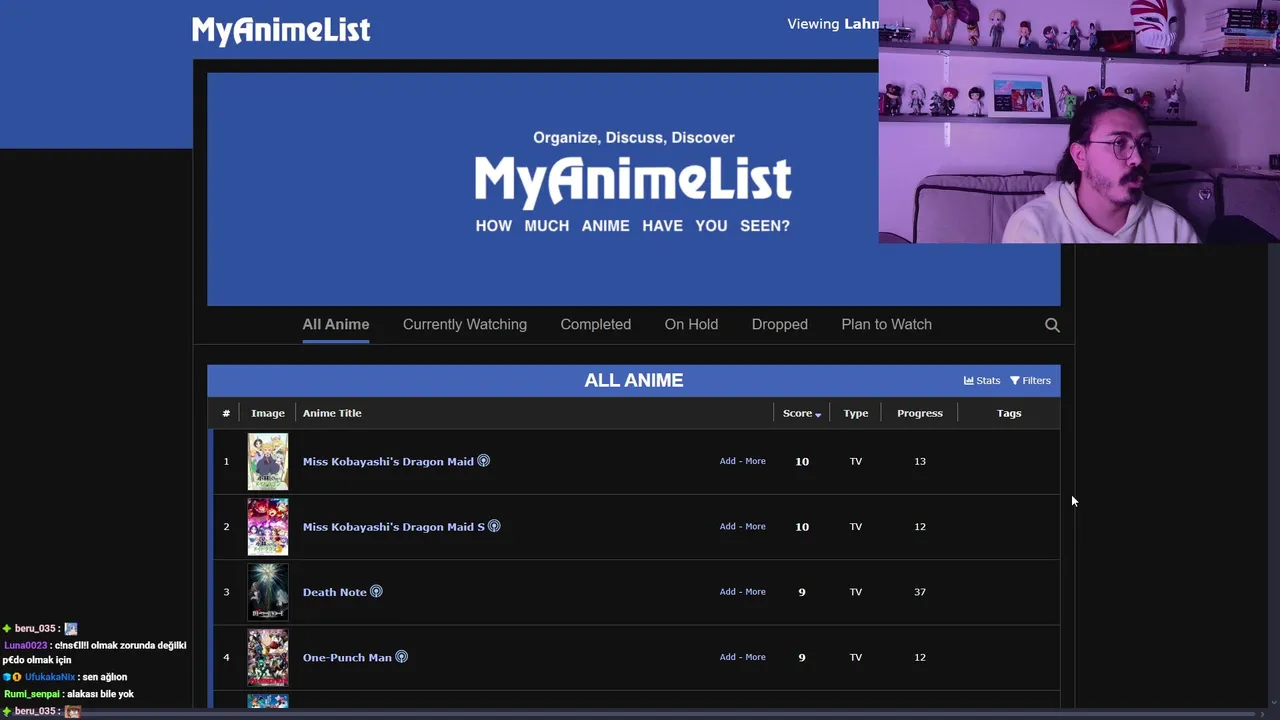Image resolution: width=1280 pixels, height=720 pixels.
Task: Open Miss Kobayashi's Dragon Maid S link
Action: tap(394, 527)
